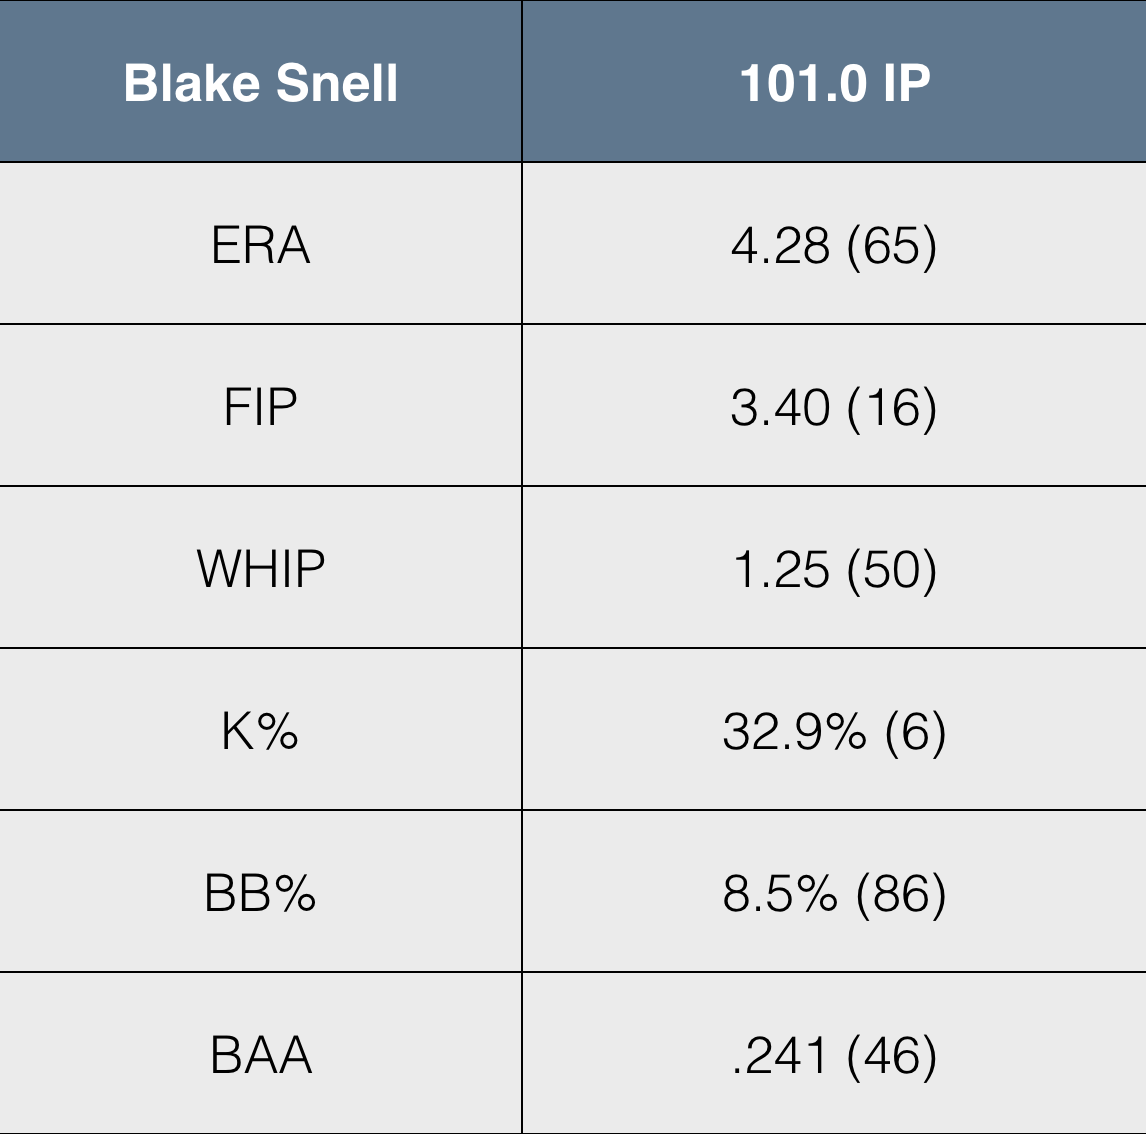Select the 8.5% walk rate value

780,893
